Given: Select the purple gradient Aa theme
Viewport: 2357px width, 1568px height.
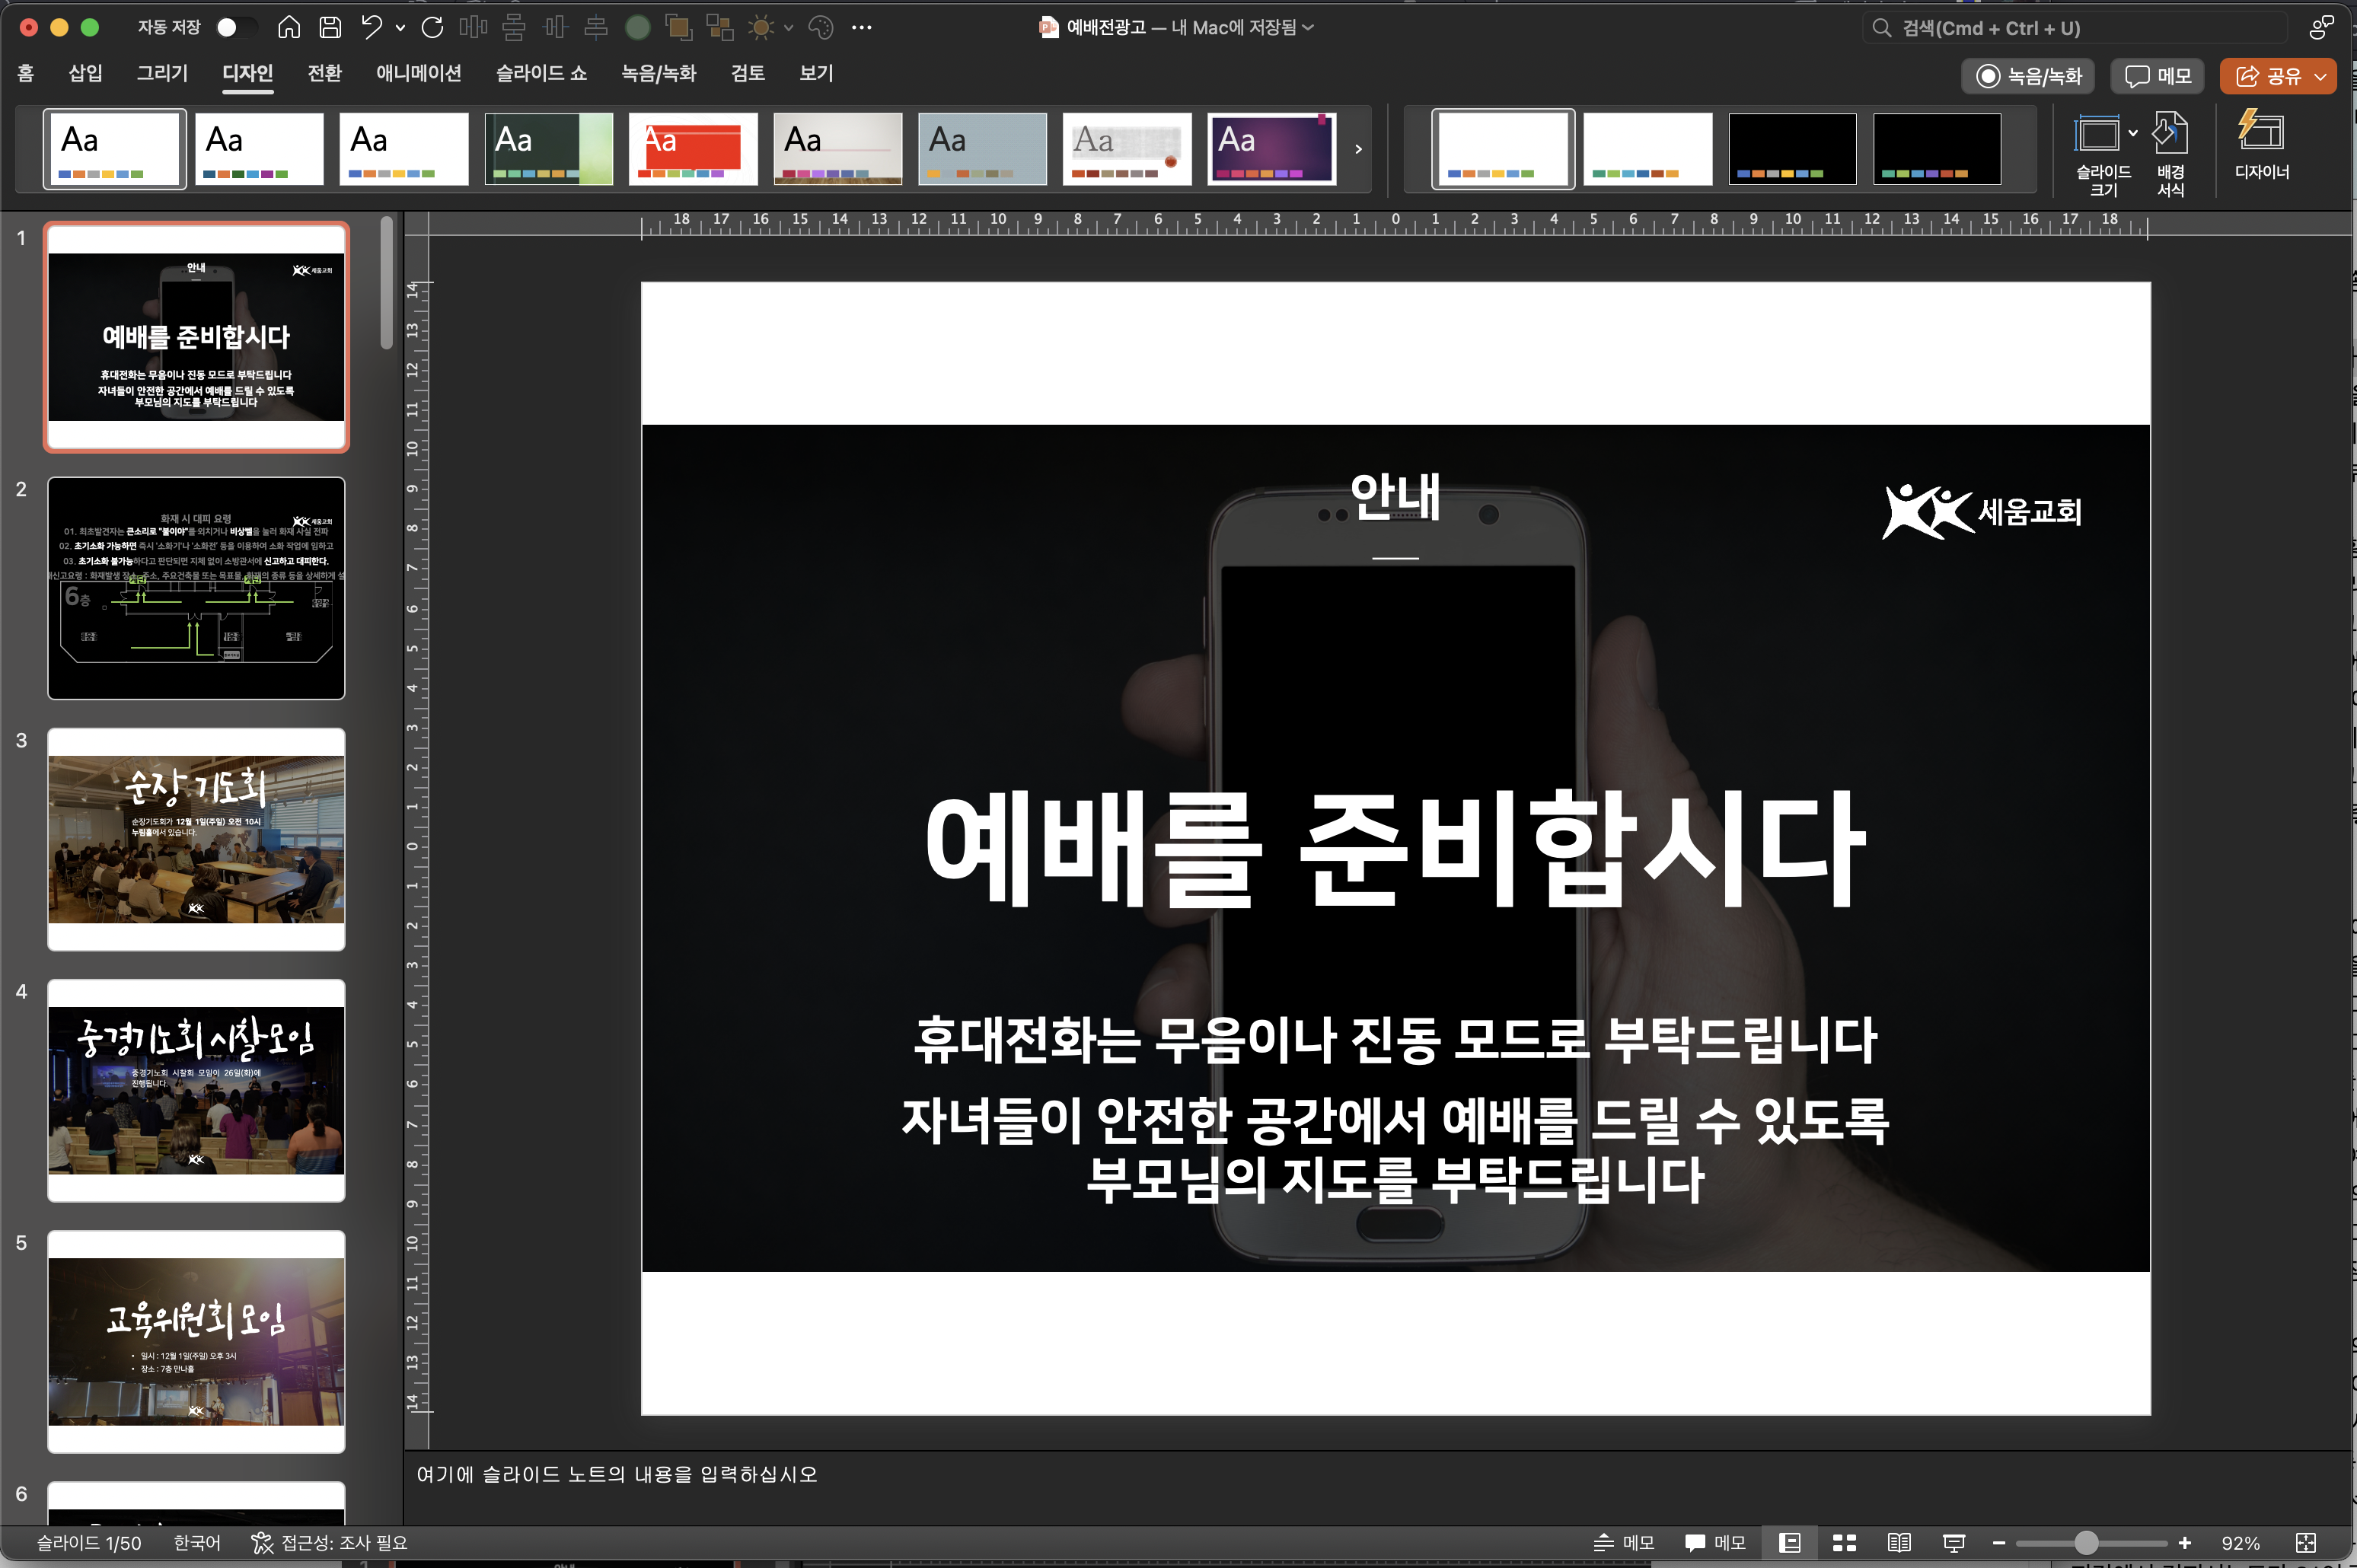Looking at the screenshot, I should pyautogui.click(x=1271, y=148).
